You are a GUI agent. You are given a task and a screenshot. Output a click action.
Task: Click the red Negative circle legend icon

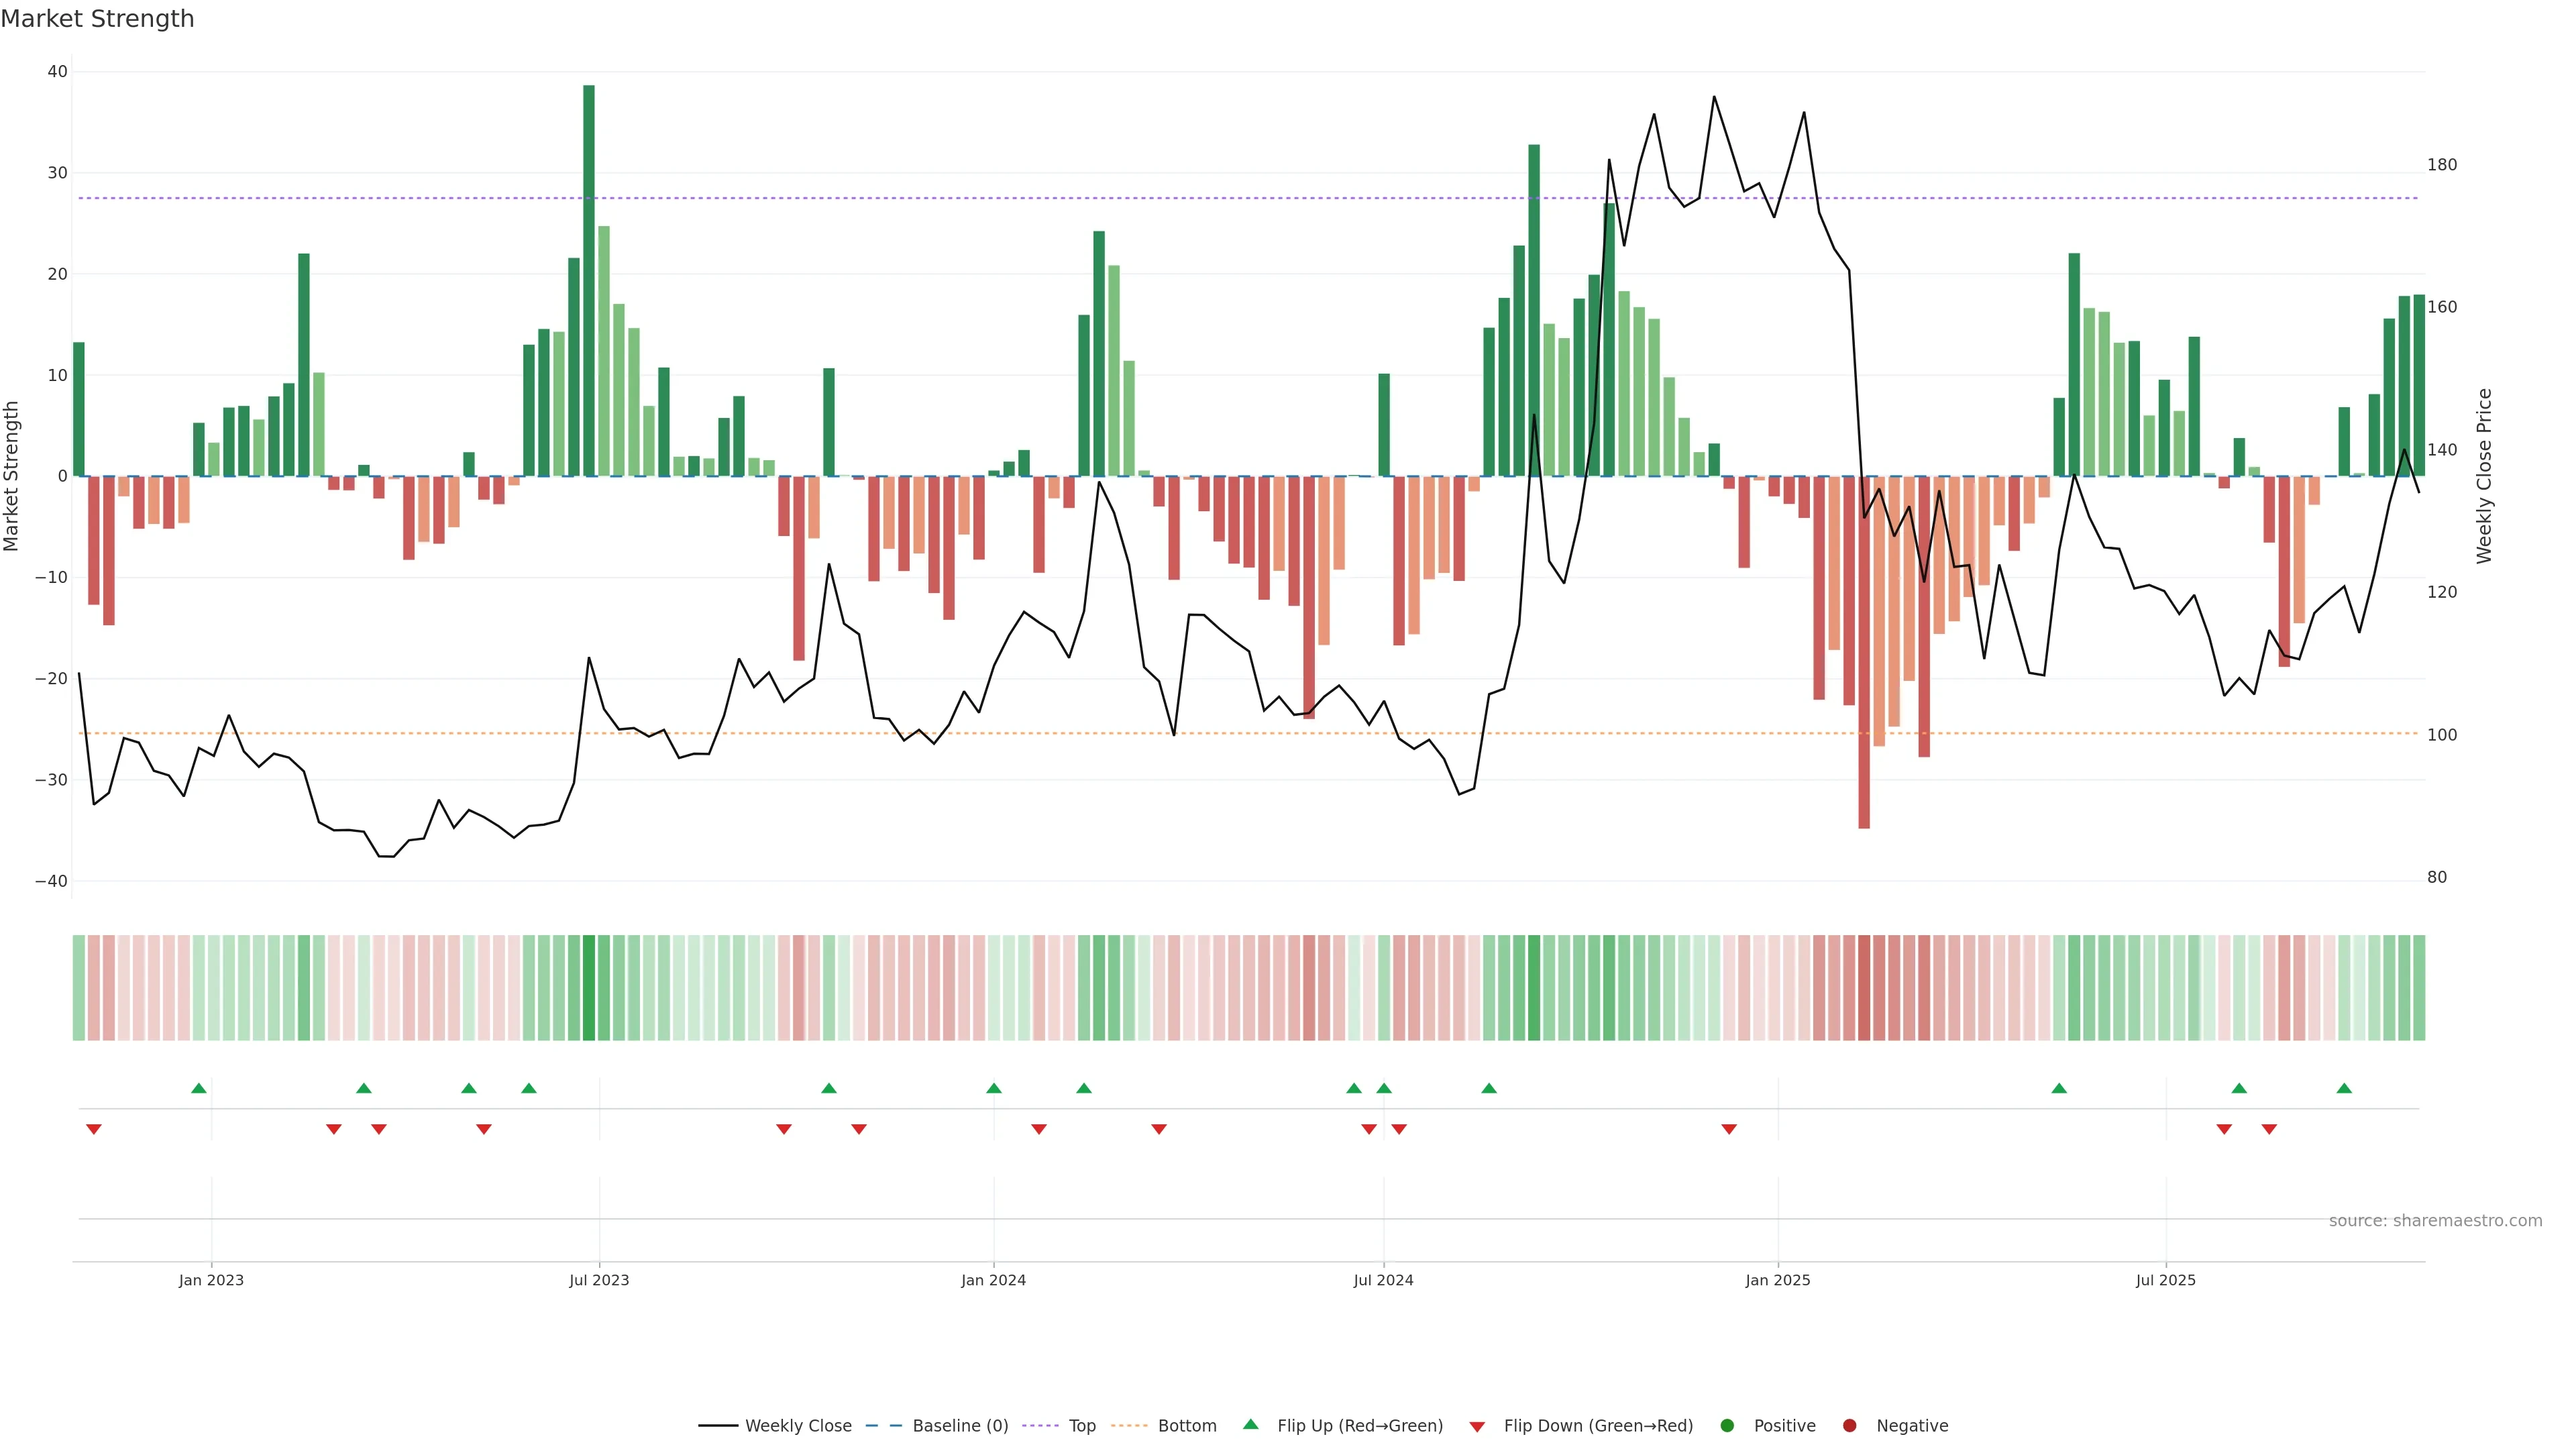click(1849, 1425)
